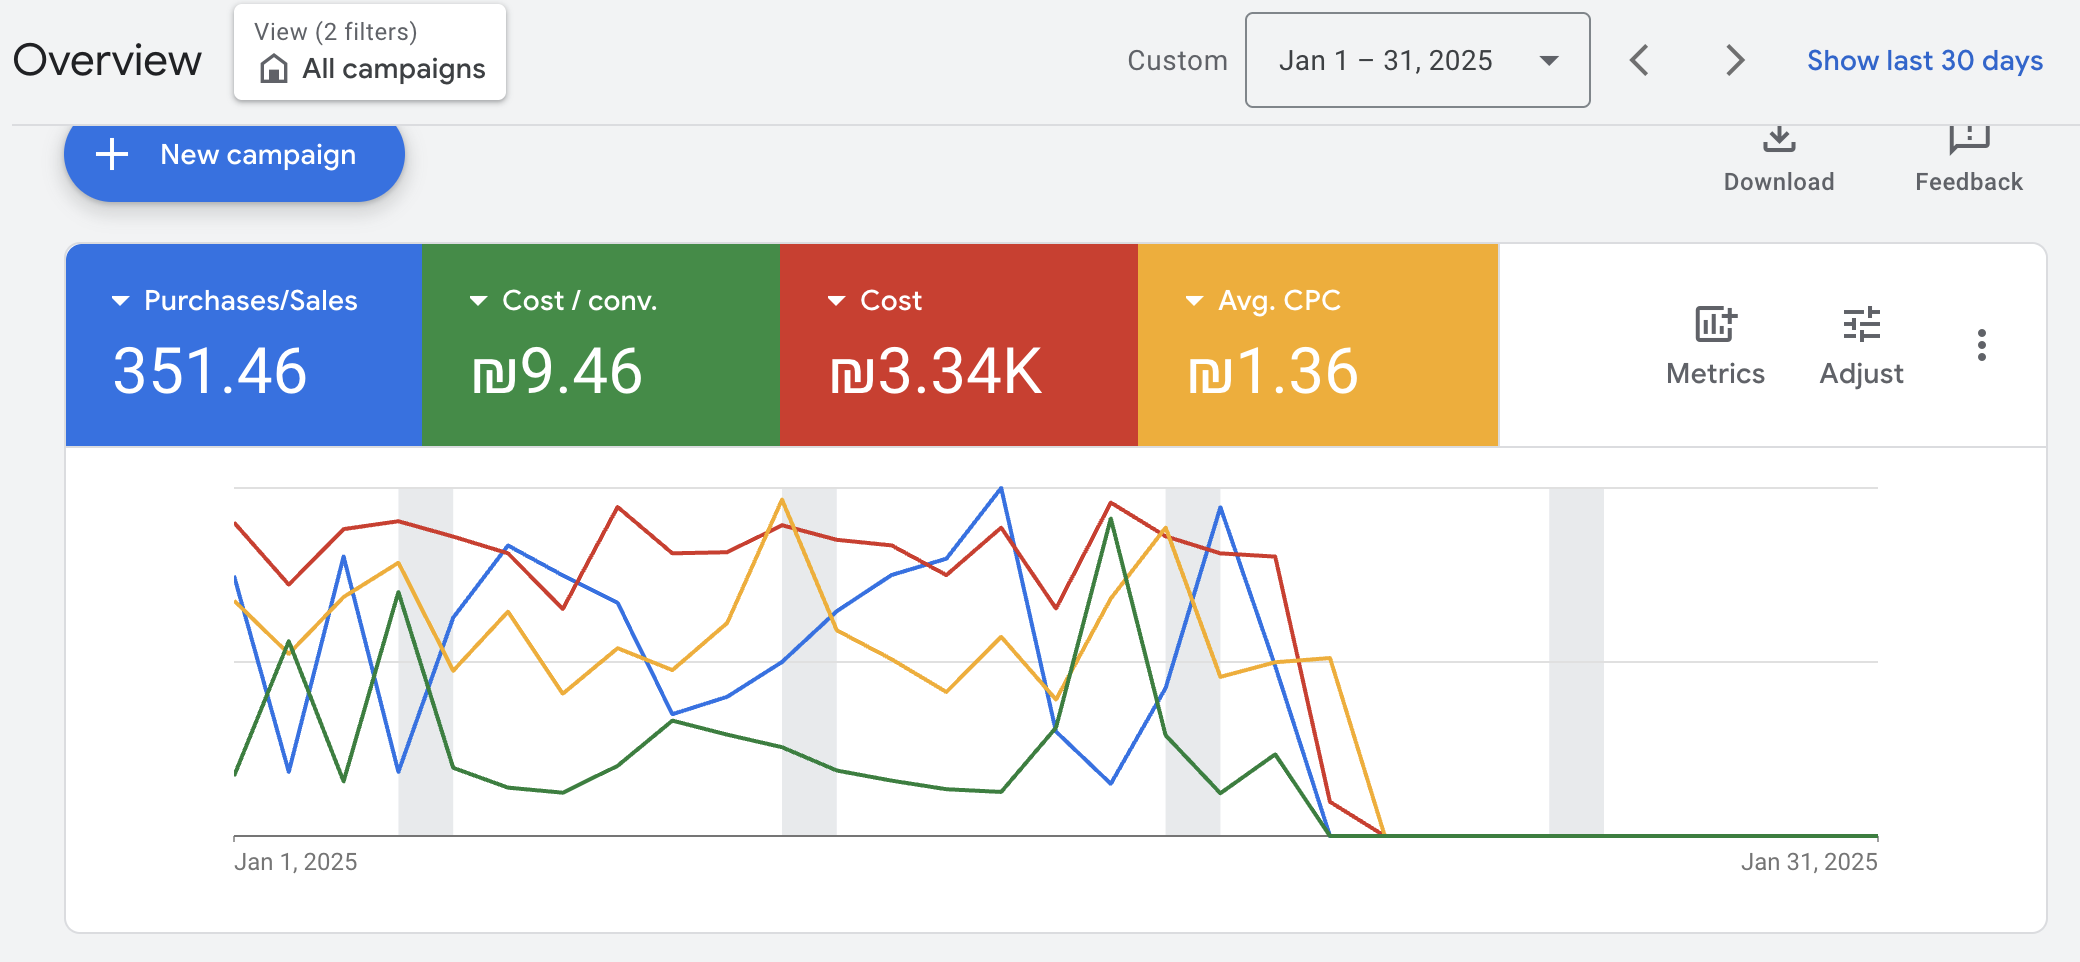
Task: Select the Avg. CPC metric card
Action: [x=1316, y=345]
